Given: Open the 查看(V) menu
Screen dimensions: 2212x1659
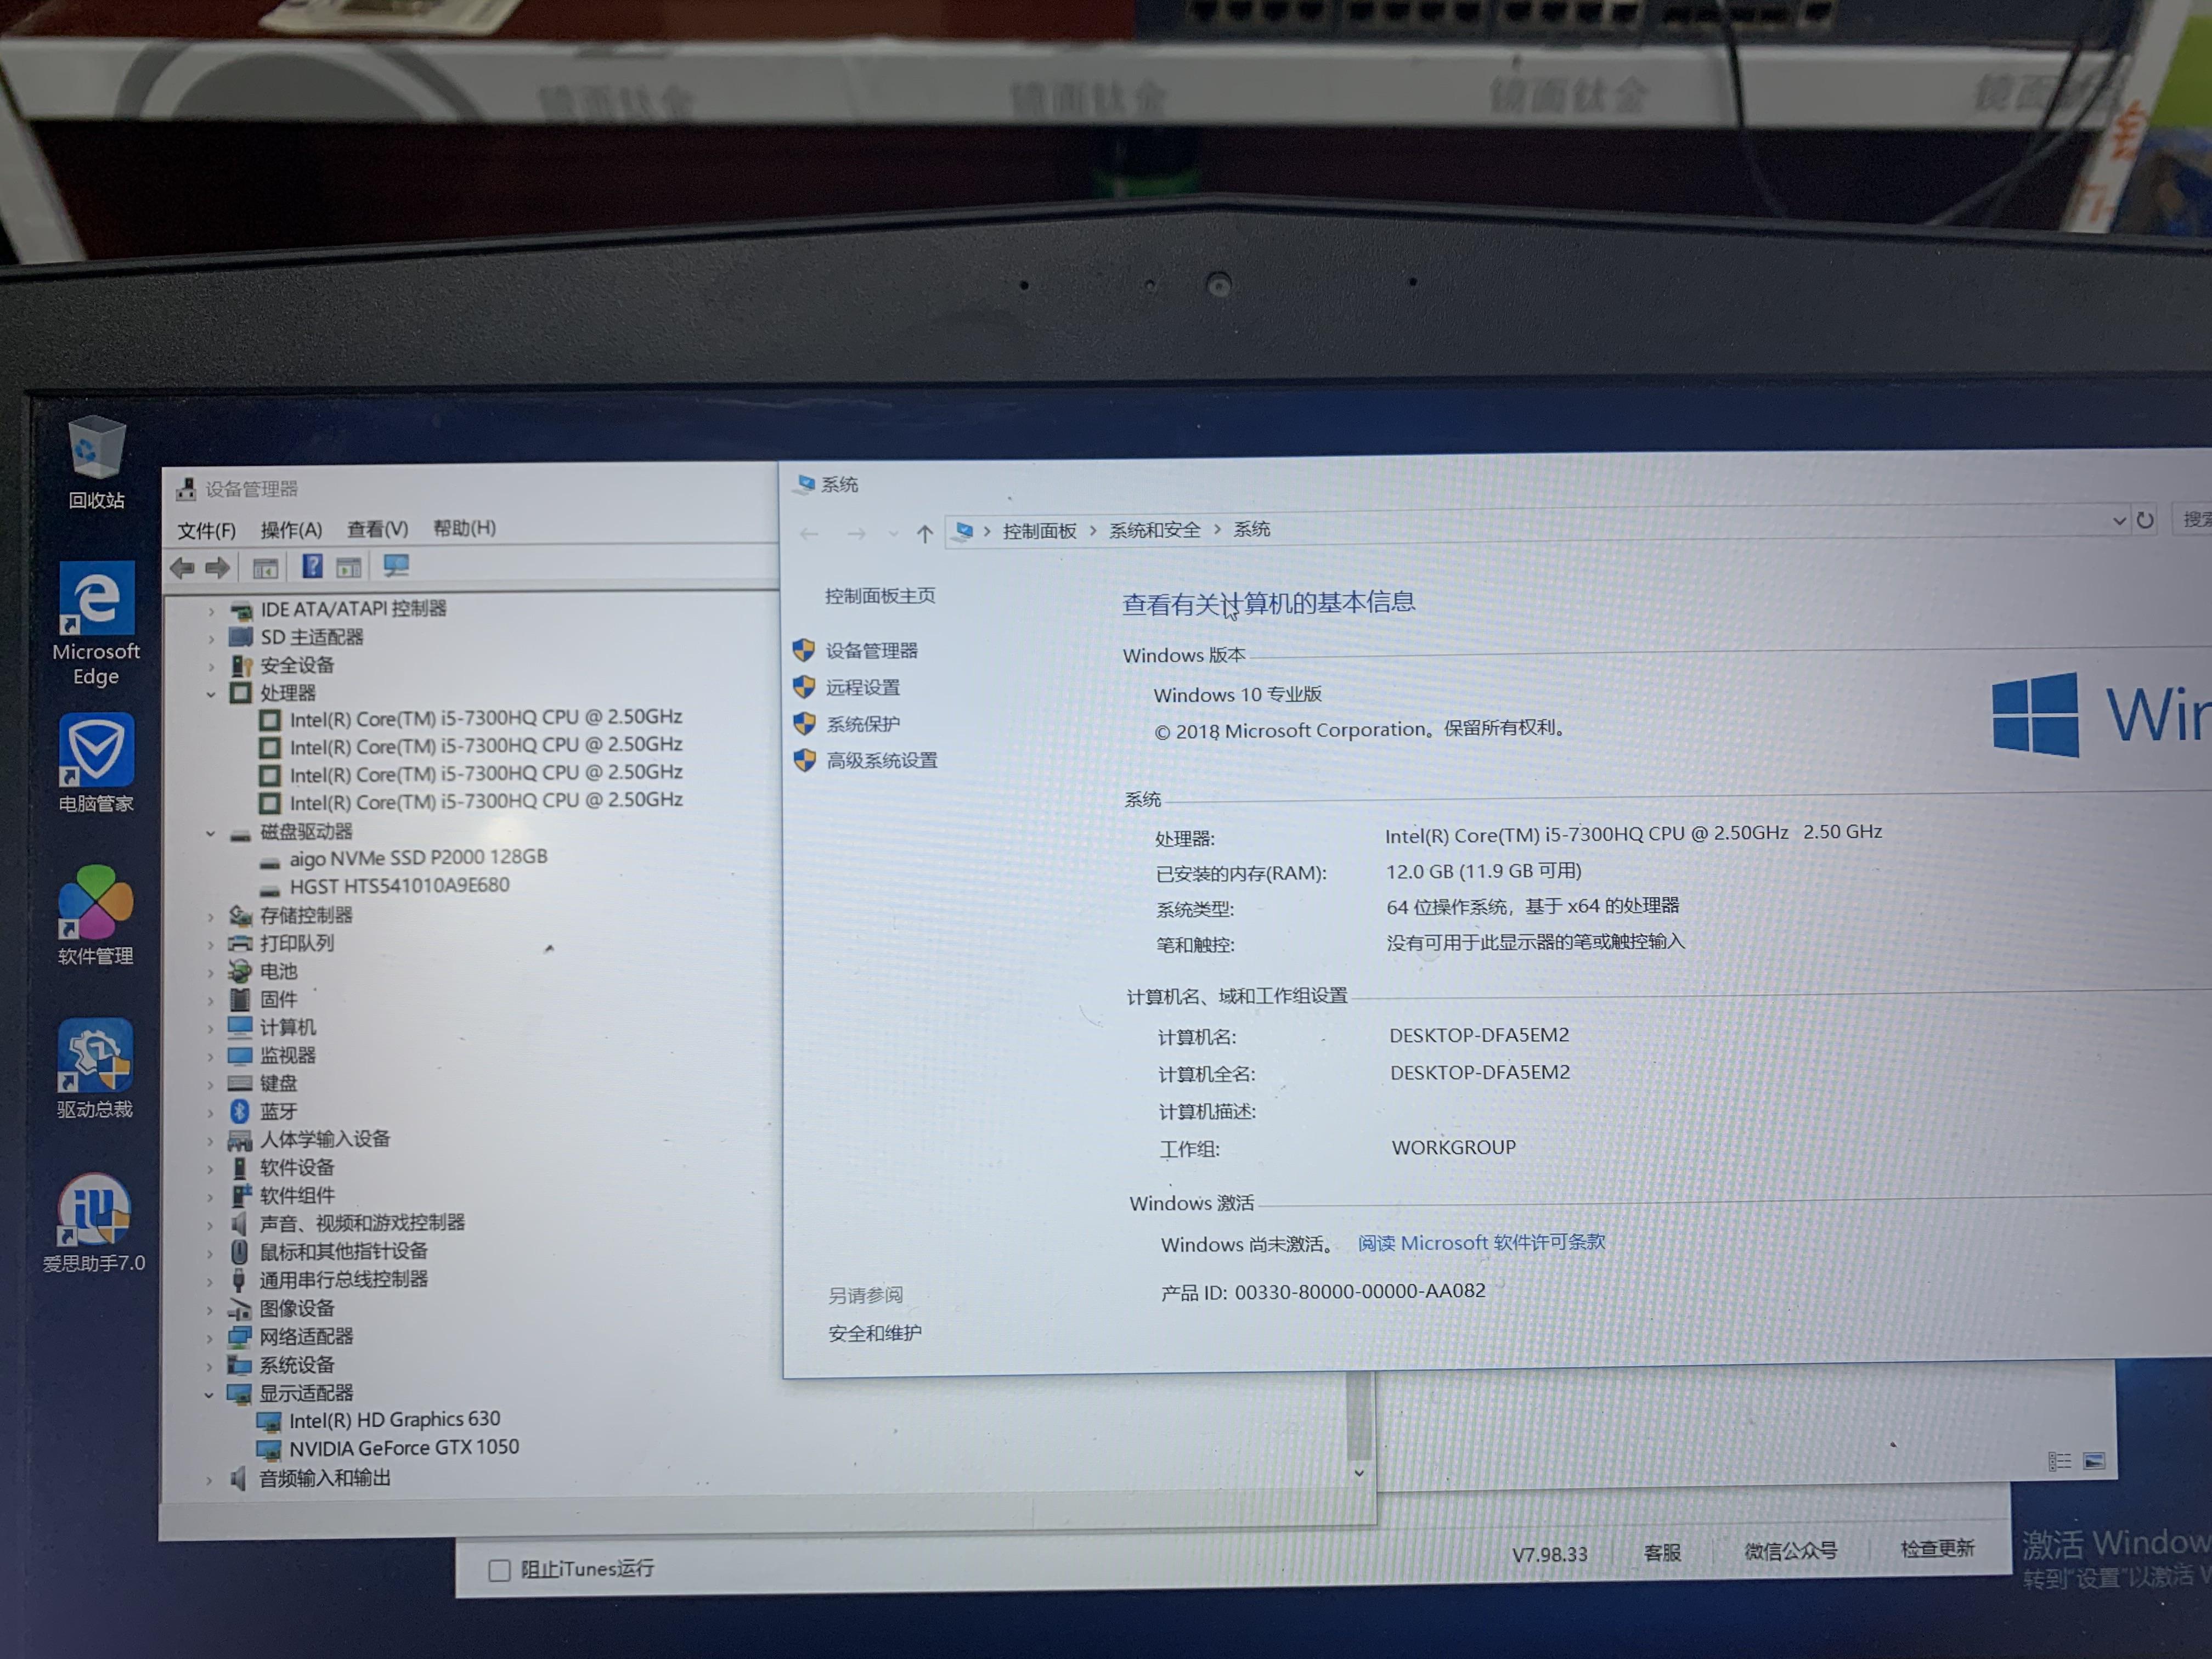Looking at the screenshot, I should point(377,528).
